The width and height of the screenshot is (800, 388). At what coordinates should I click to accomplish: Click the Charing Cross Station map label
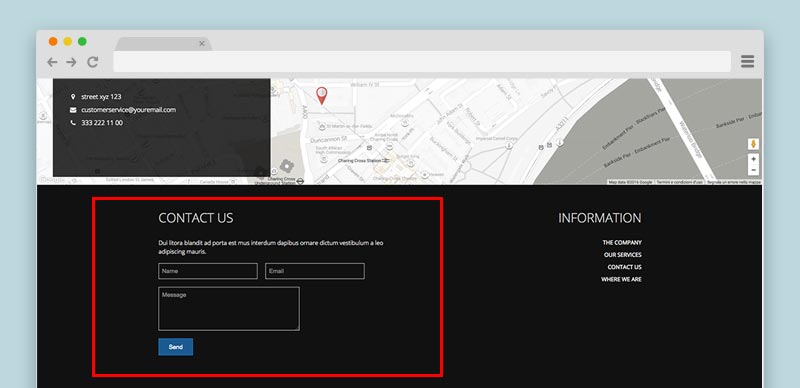[x=359, y=160]
